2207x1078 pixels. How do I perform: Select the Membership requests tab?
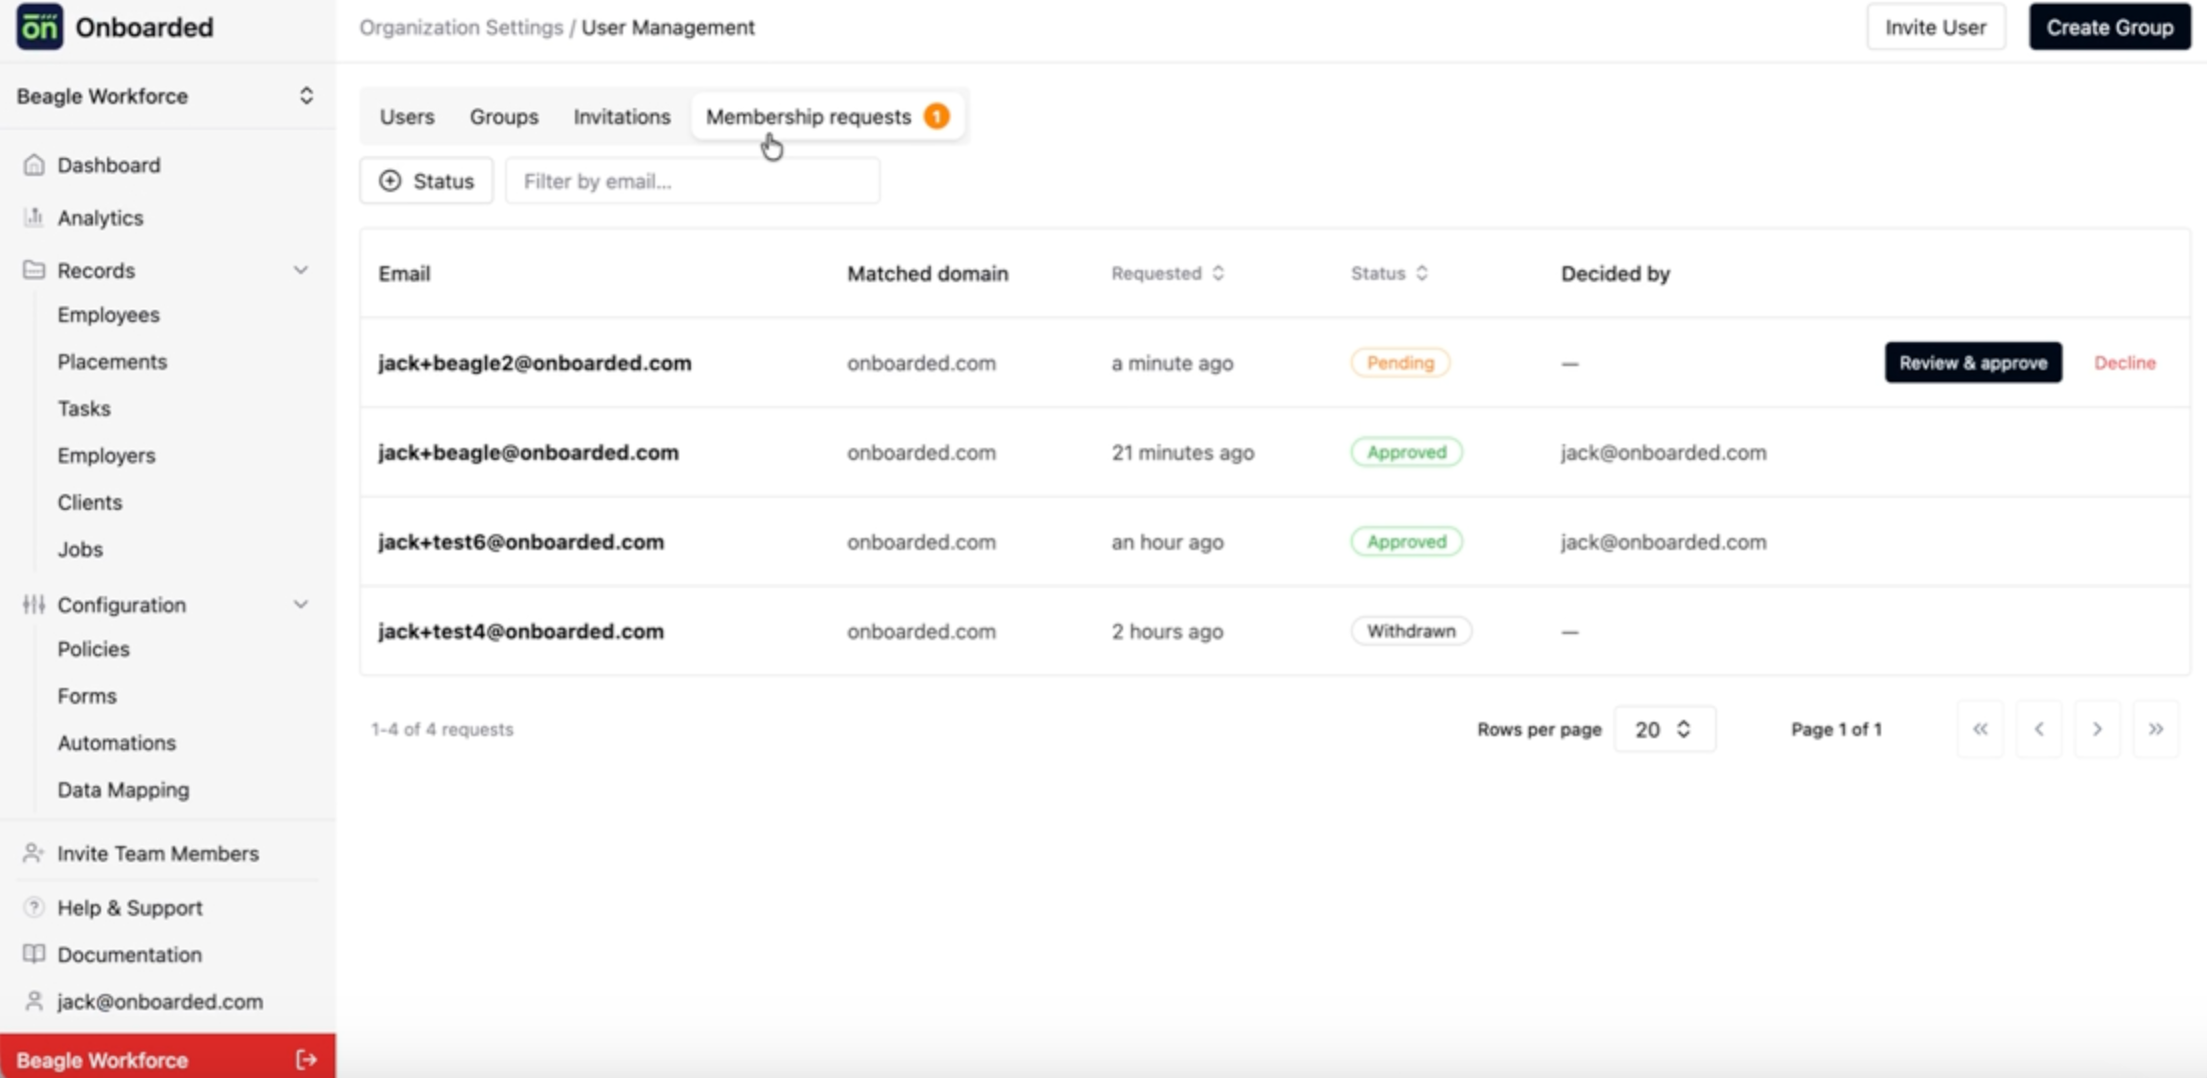pyautogui.click(x=828, y=116)
